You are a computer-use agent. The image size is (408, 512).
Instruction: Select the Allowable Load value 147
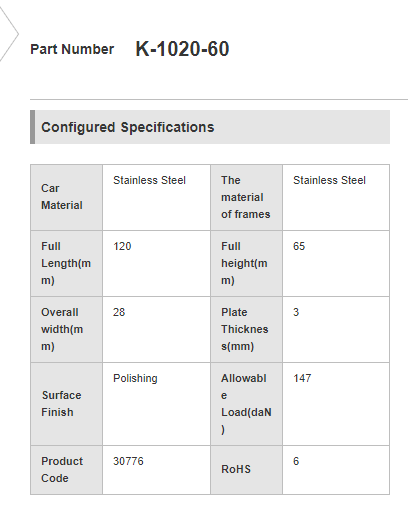coord(302,378)
